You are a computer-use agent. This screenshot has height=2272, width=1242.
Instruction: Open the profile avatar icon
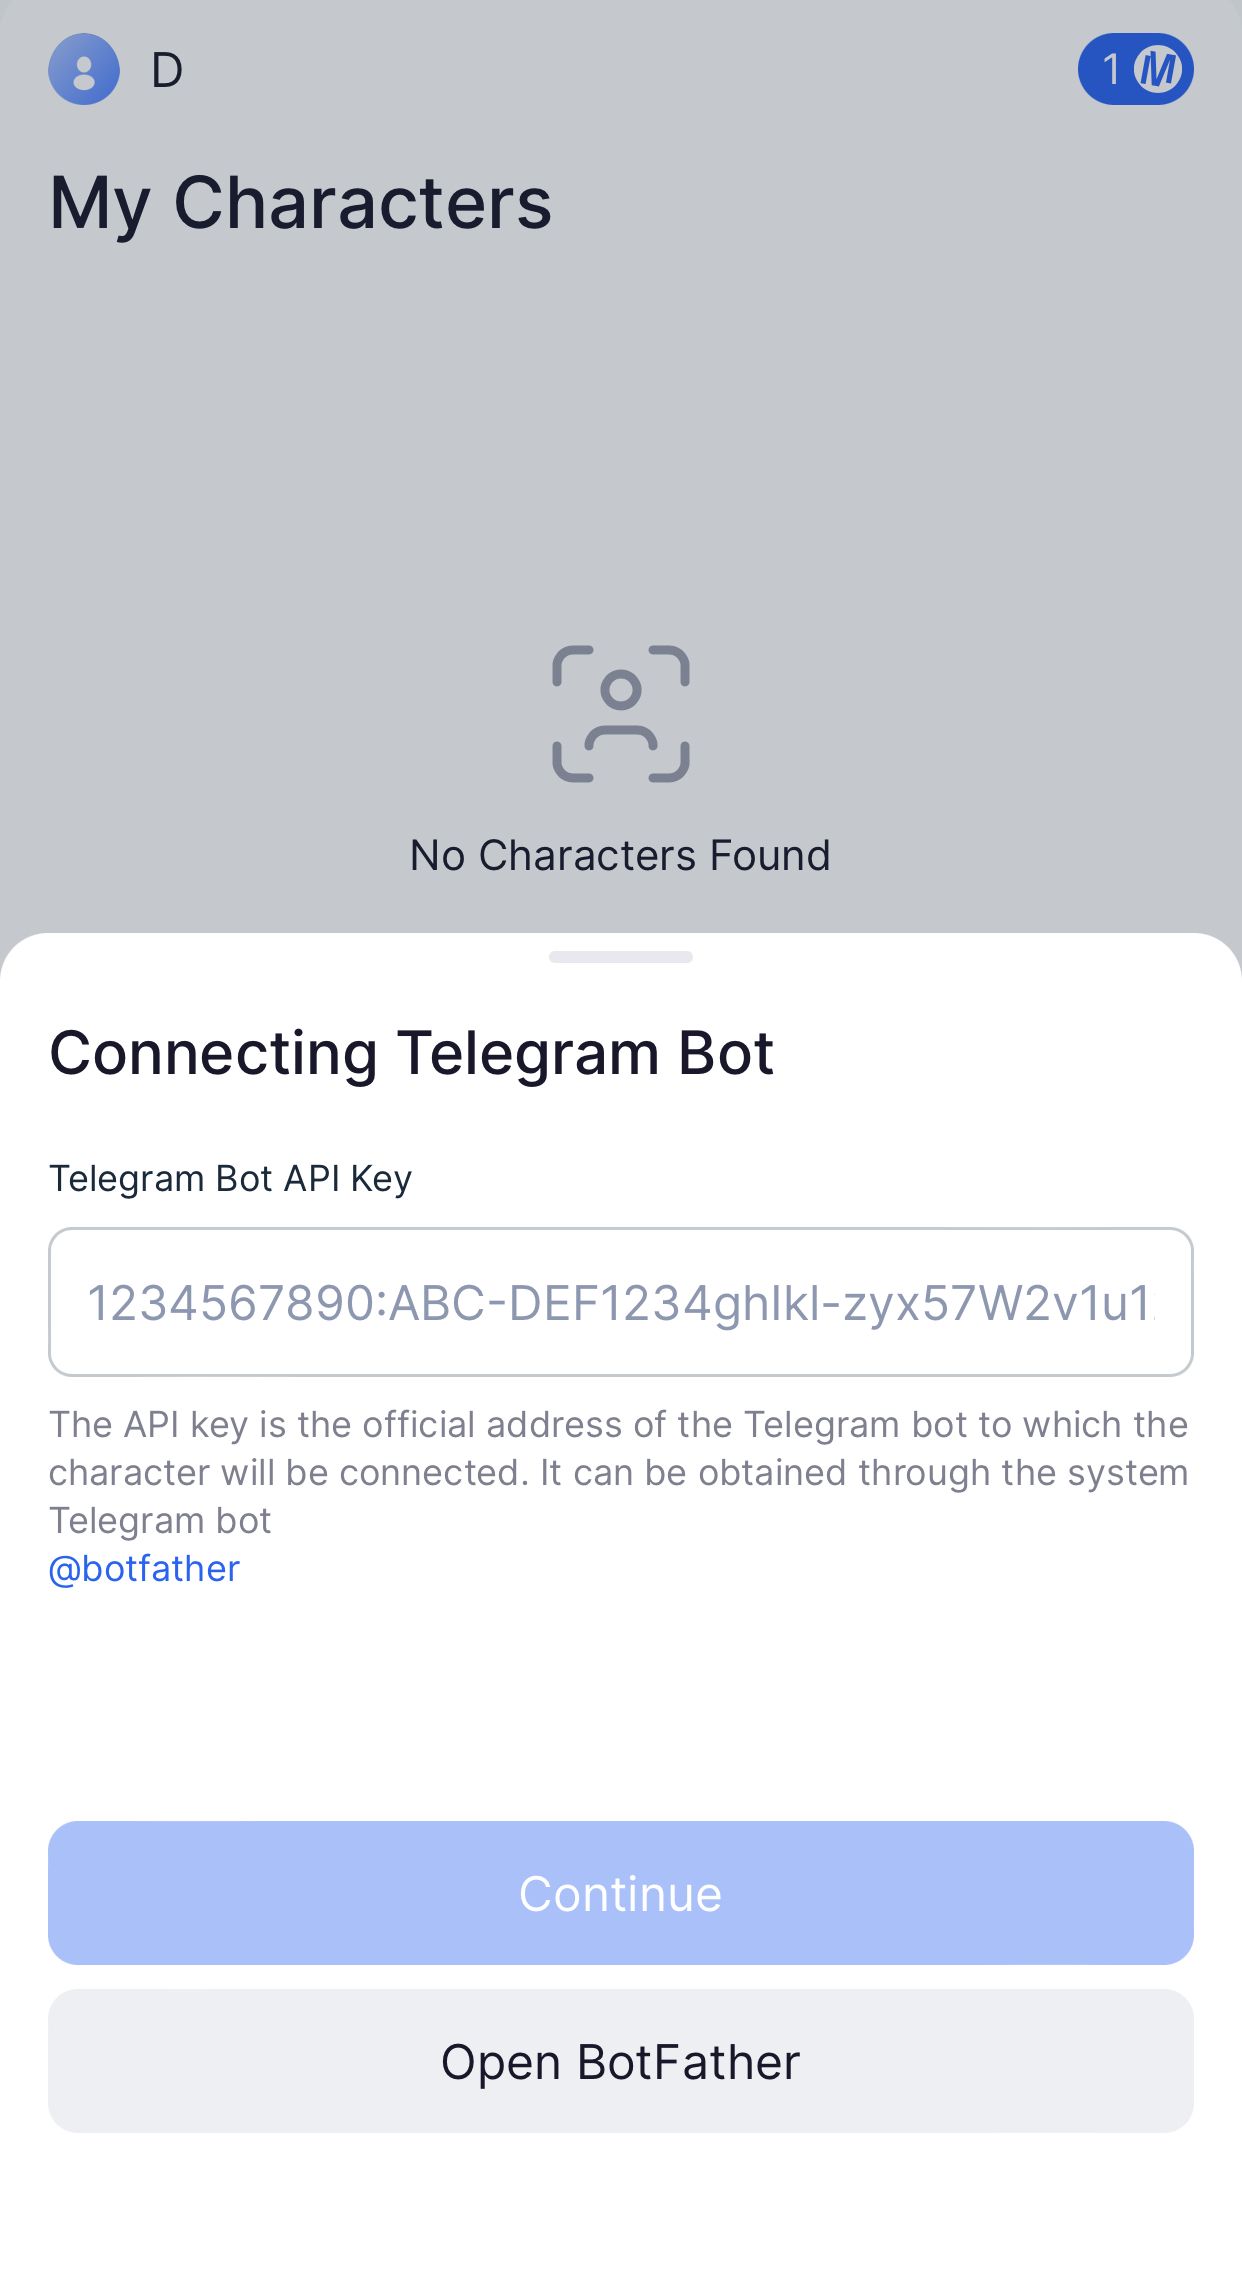[83, 70]
